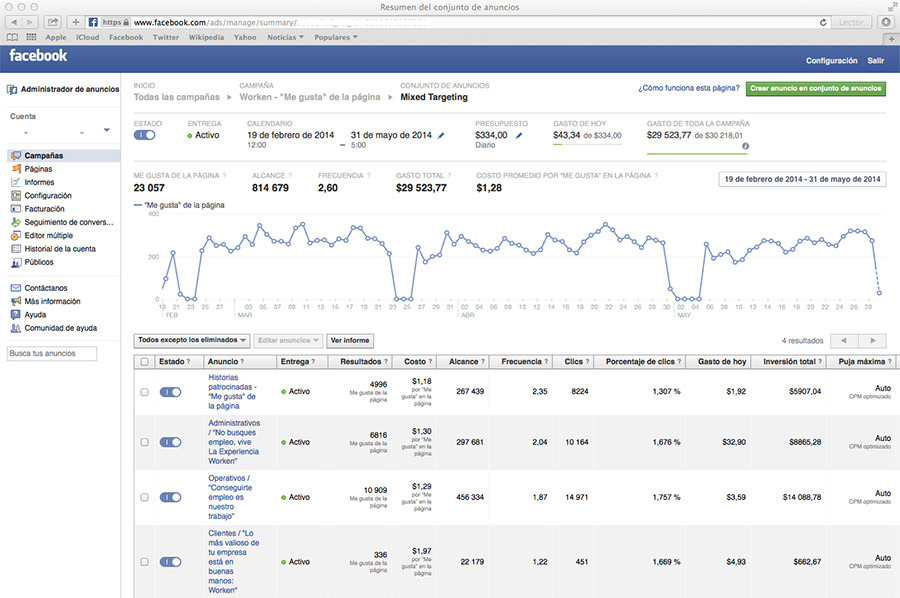Expand 'Todos excepto los eliminados' filter dropdown
Screen dimensions: 900x598
click(192, 340)
